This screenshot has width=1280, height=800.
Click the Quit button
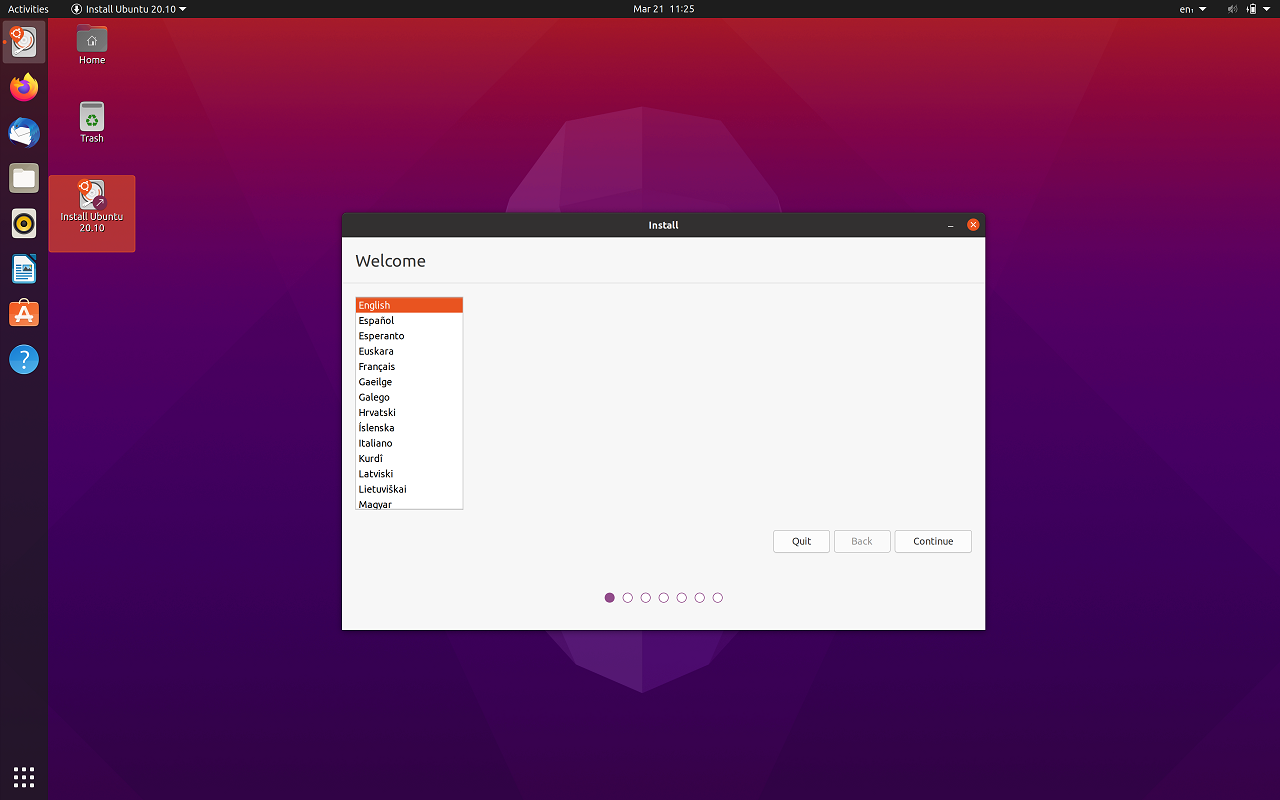[801, 541]
